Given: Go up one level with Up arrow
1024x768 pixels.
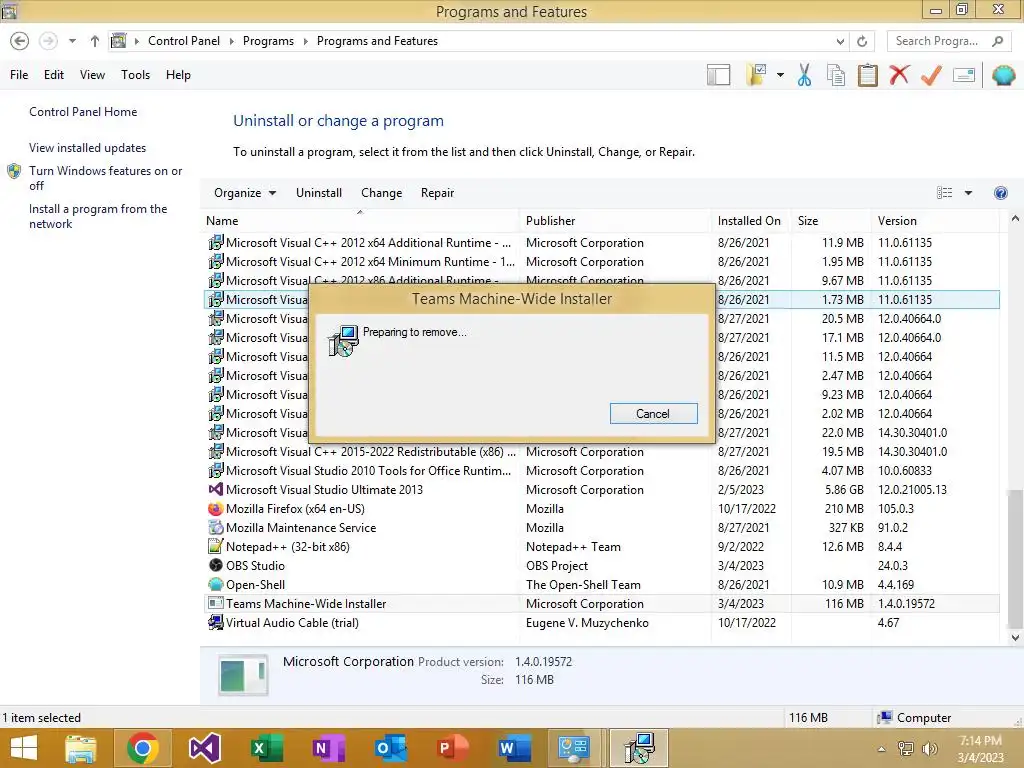Looking at the screenshot, I should point(95,41).
